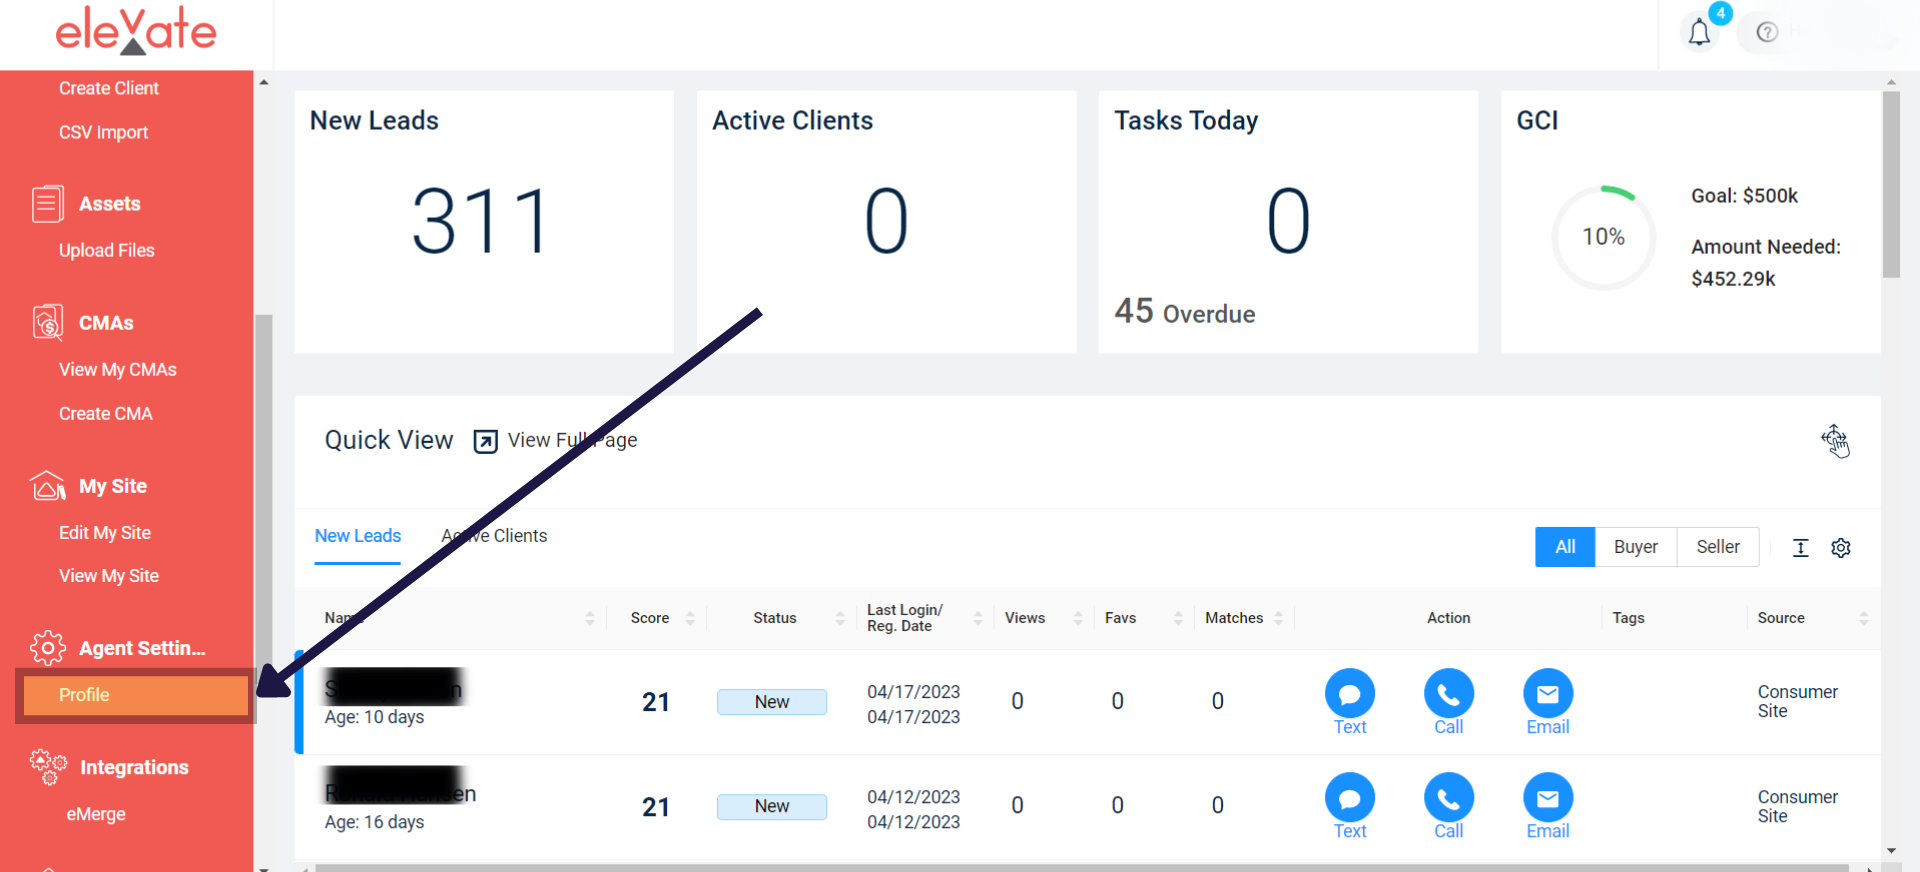1920x872 pixels.
Task: Open the notifications bell icon
Action: pos(1699,33)
